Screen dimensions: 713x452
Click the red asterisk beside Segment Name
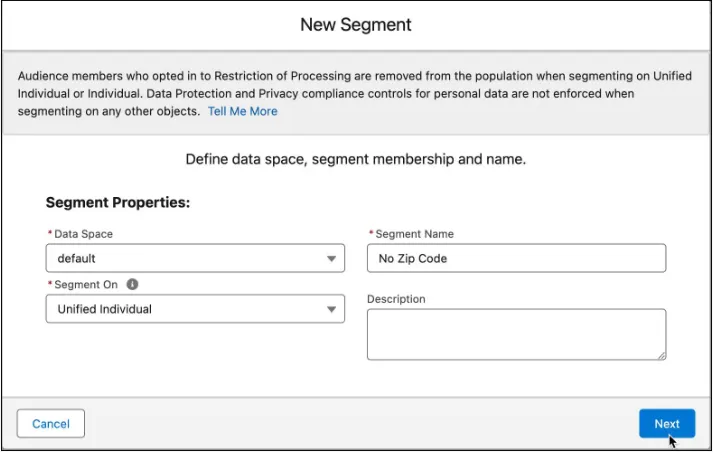click(371, 234)
